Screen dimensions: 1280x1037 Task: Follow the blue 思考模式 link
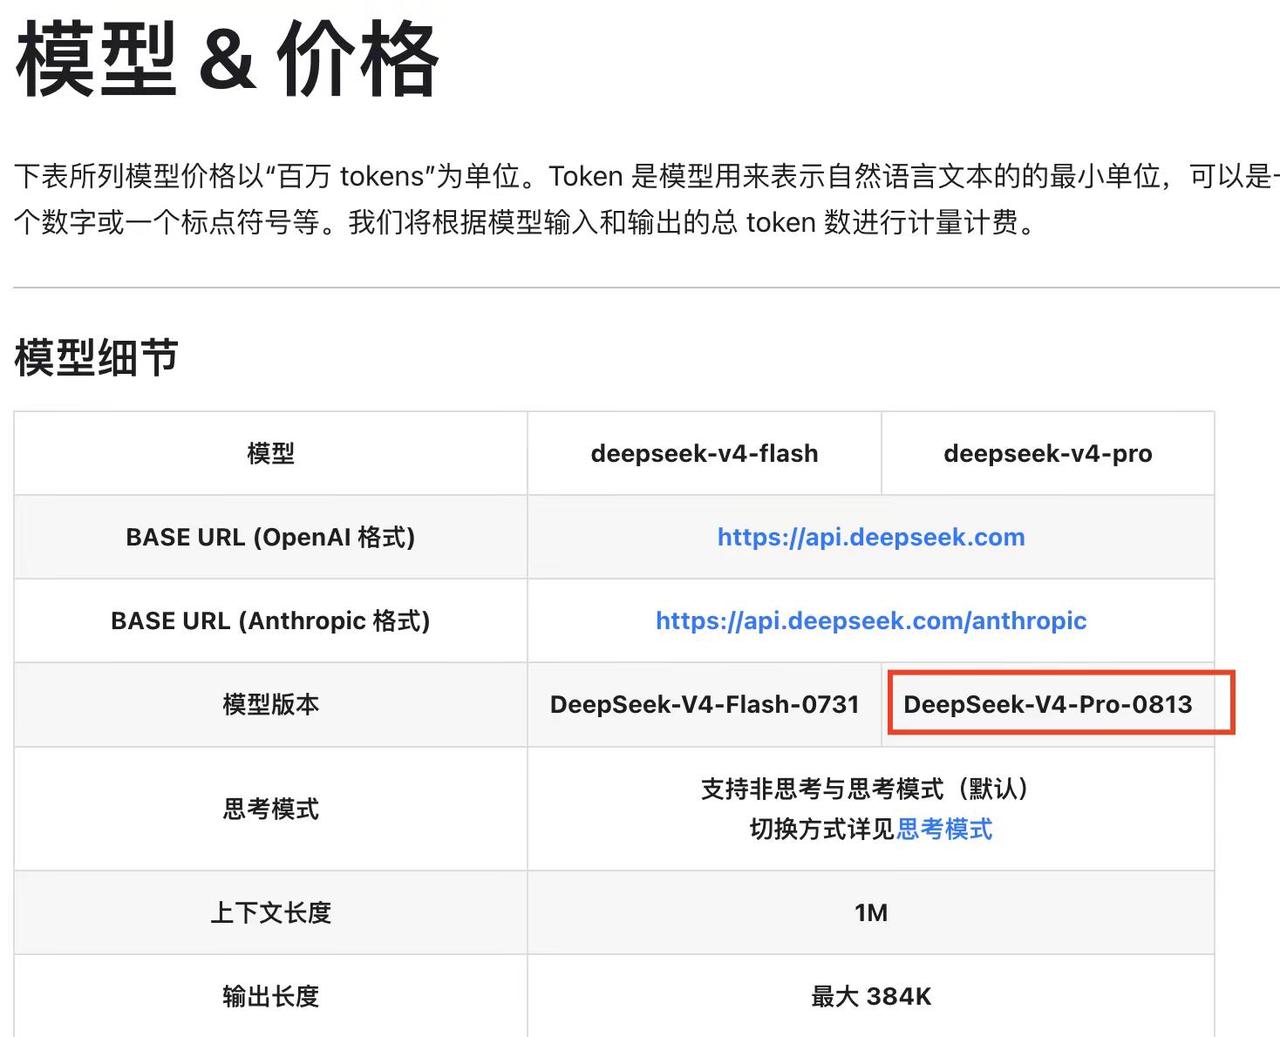pyautogui.click(x=944, y=829)
